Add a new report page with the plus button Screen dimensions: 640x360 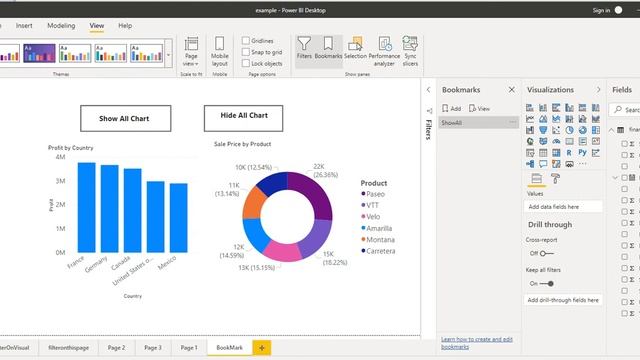[x=262, y=348]
